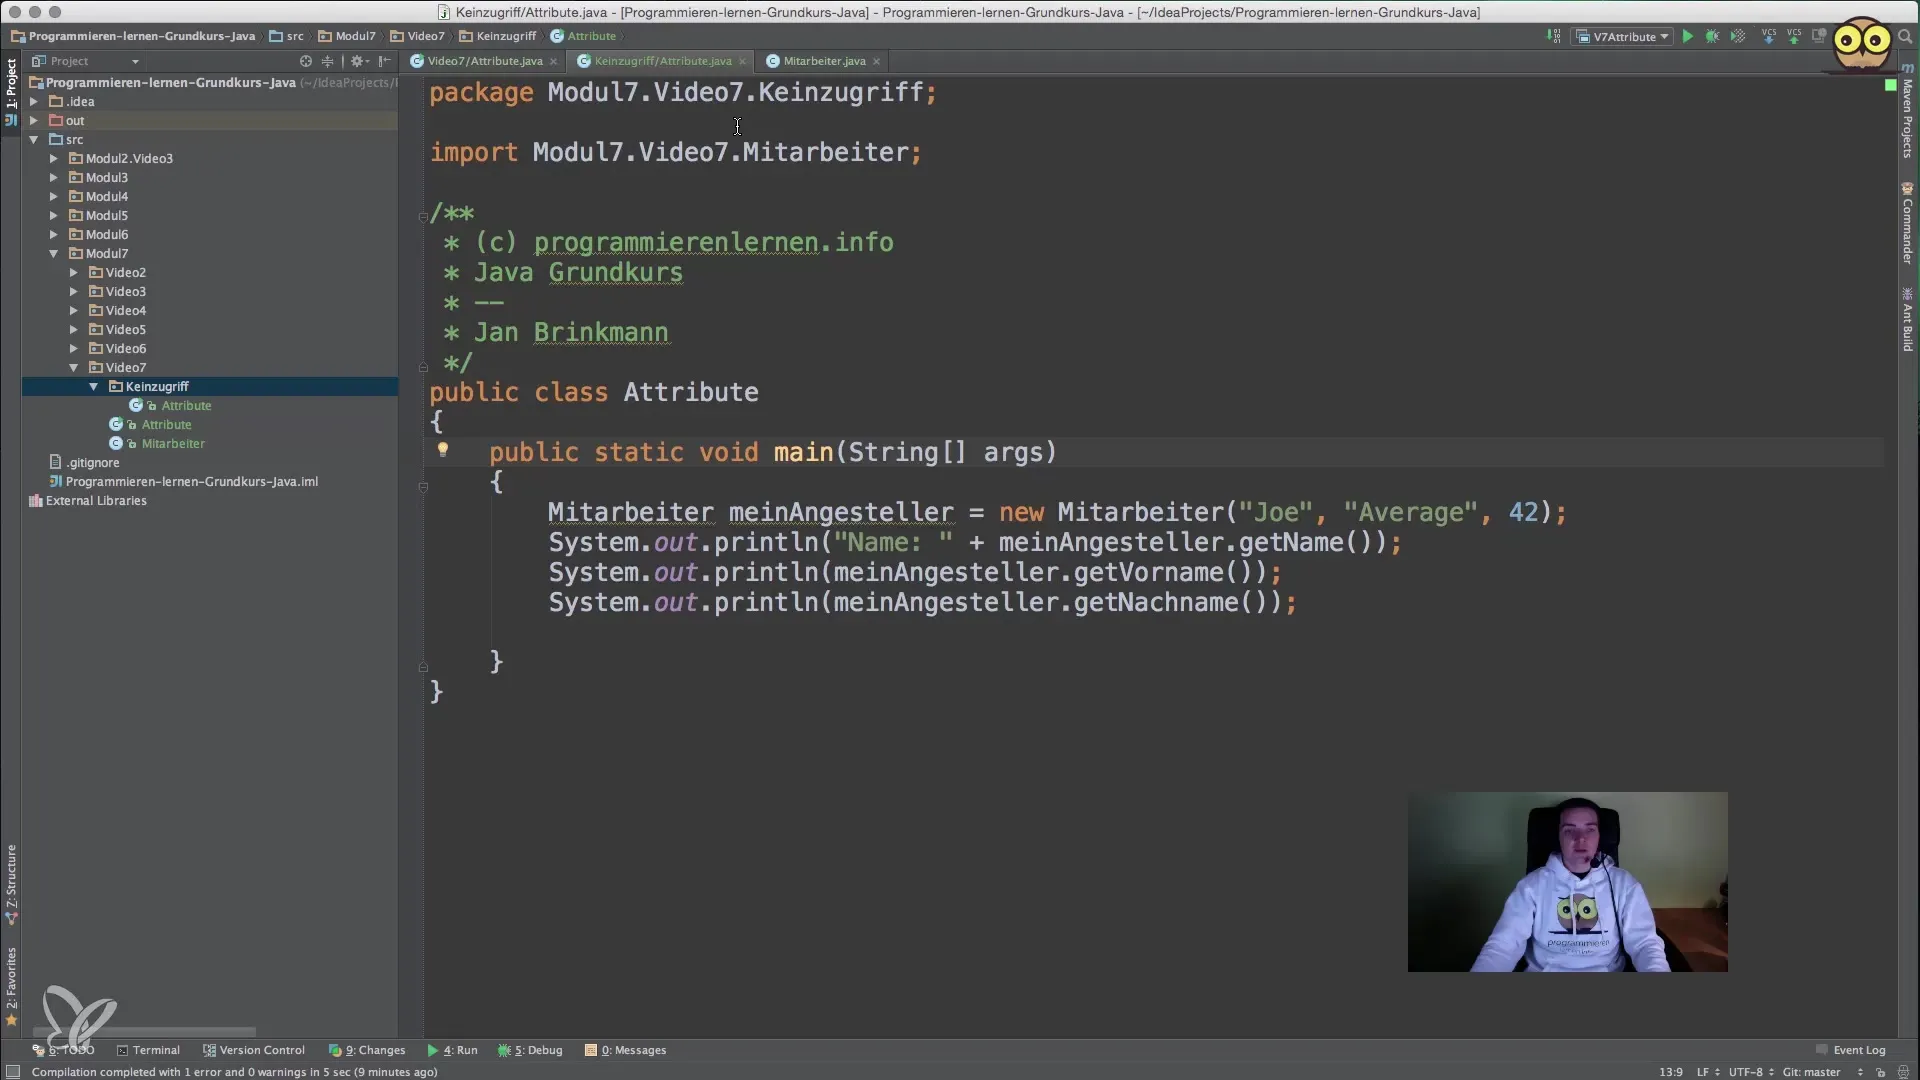Expand the .idea folder
Image resolution: width=1920 pixels, height=1080 pixels.
[34, 101]
